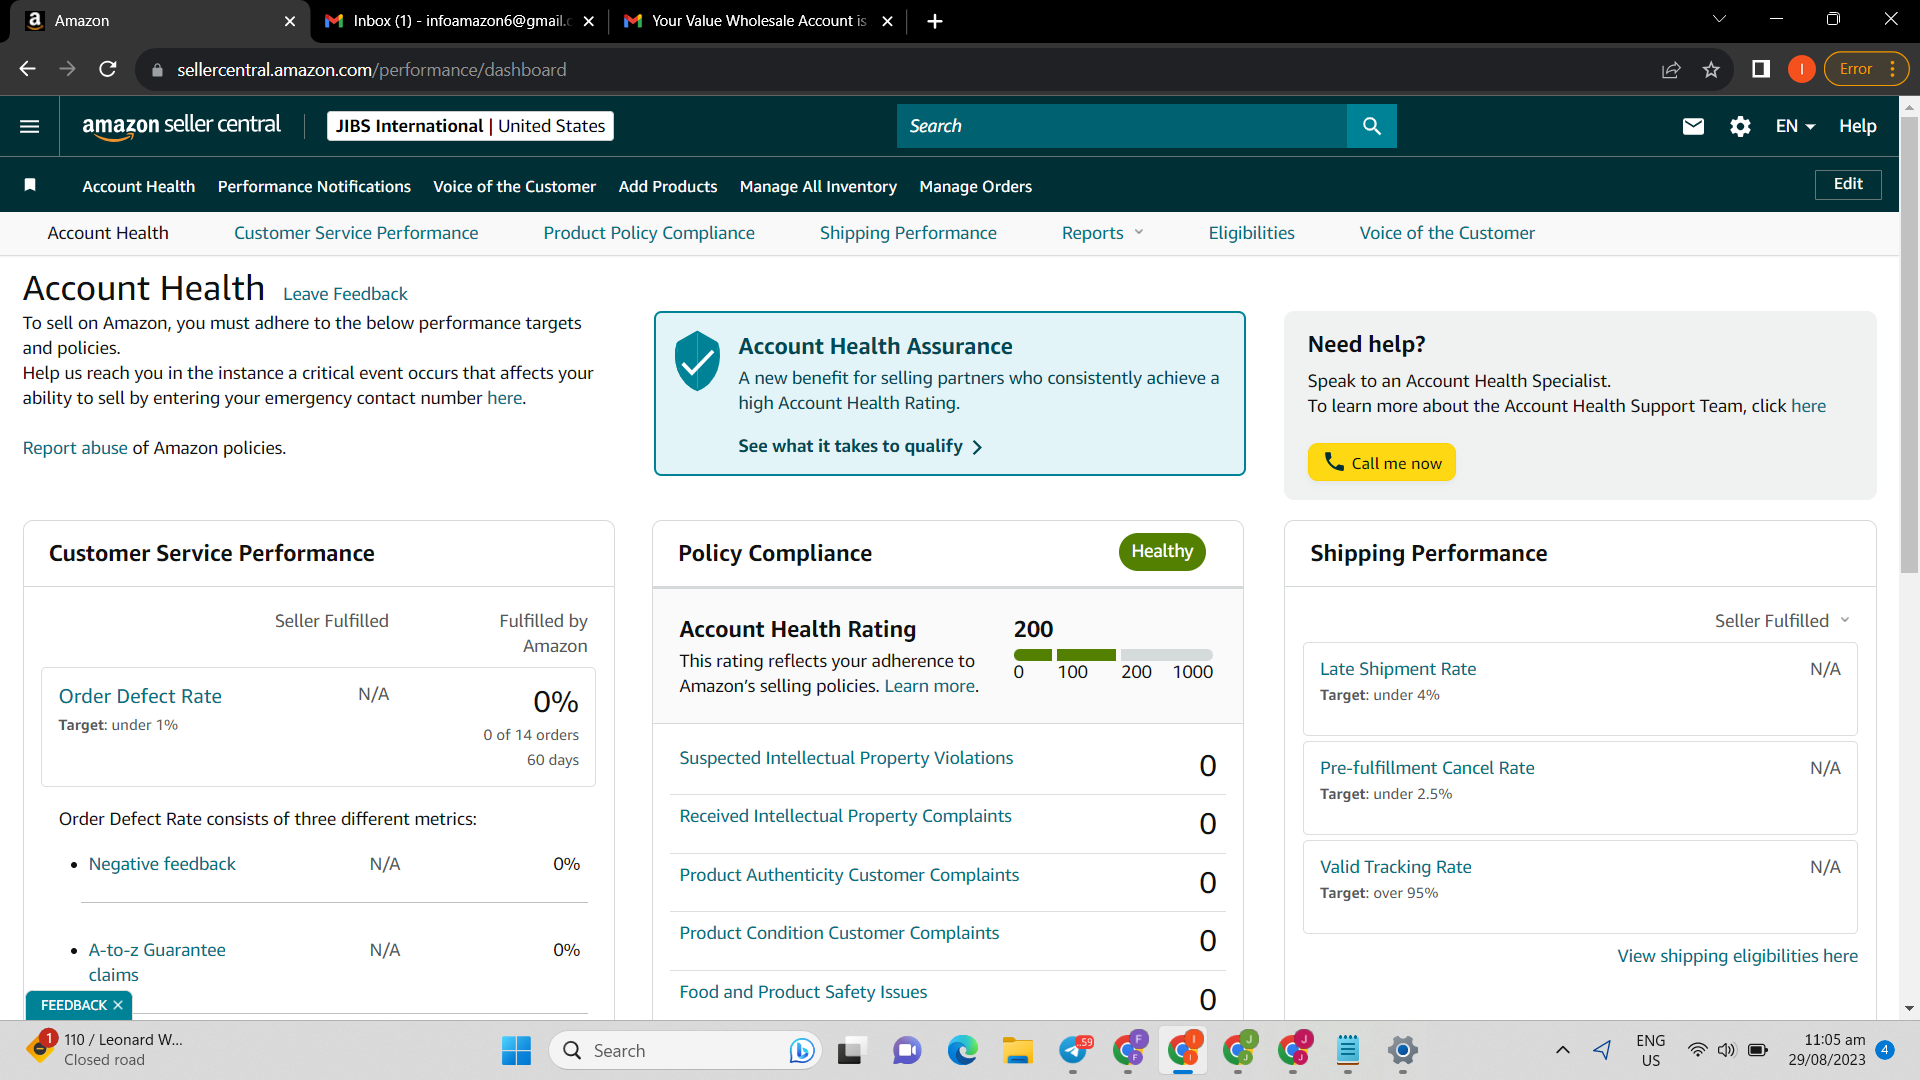Open Windows Settings from the taskbar
This screenshot has width=1920, height=1080.
click(1403, 1050)
